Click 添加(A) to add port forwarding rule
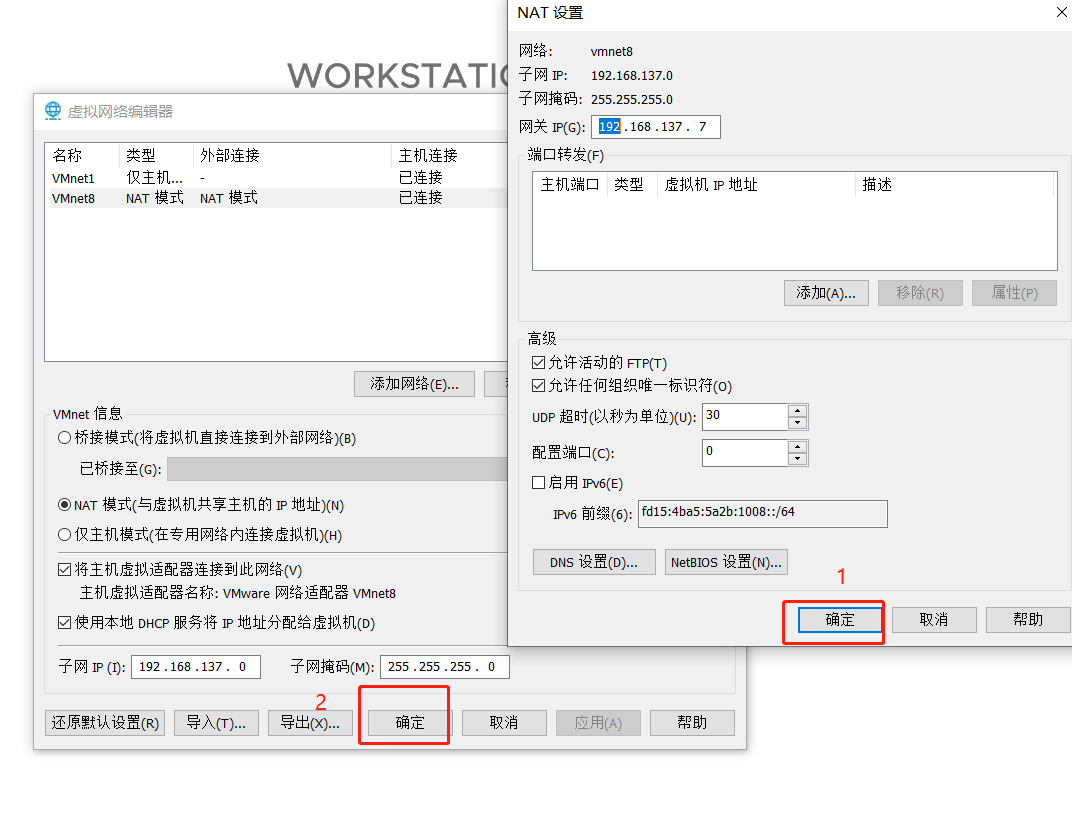This screenshot has width=1072, height=819. click(x=826, y=292)
